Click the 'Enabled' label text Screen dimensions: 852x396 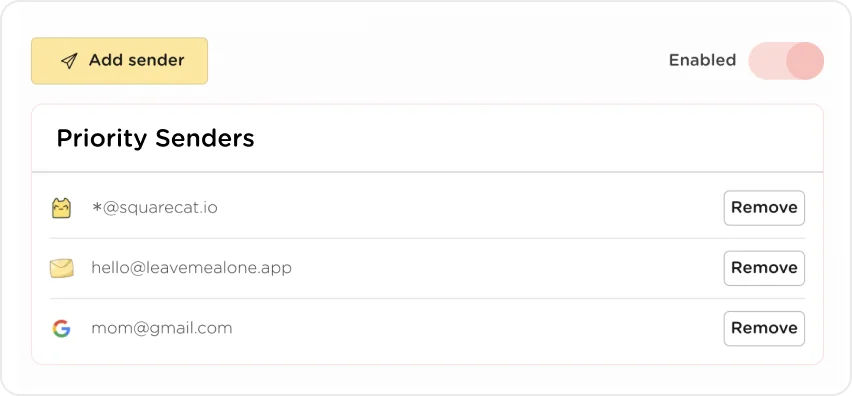pos(702,60)
